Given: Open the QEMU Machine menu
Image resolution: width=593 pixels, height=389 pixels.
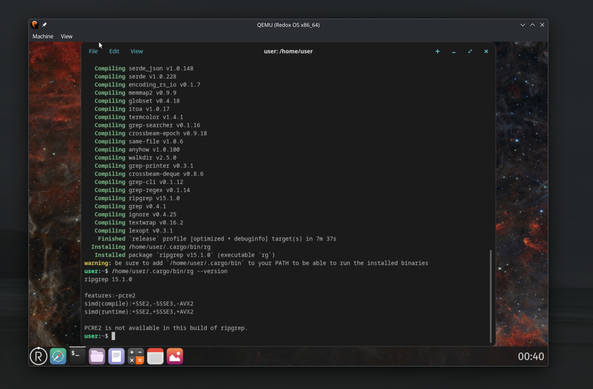Looking at the screenshot, I should 43,36.
